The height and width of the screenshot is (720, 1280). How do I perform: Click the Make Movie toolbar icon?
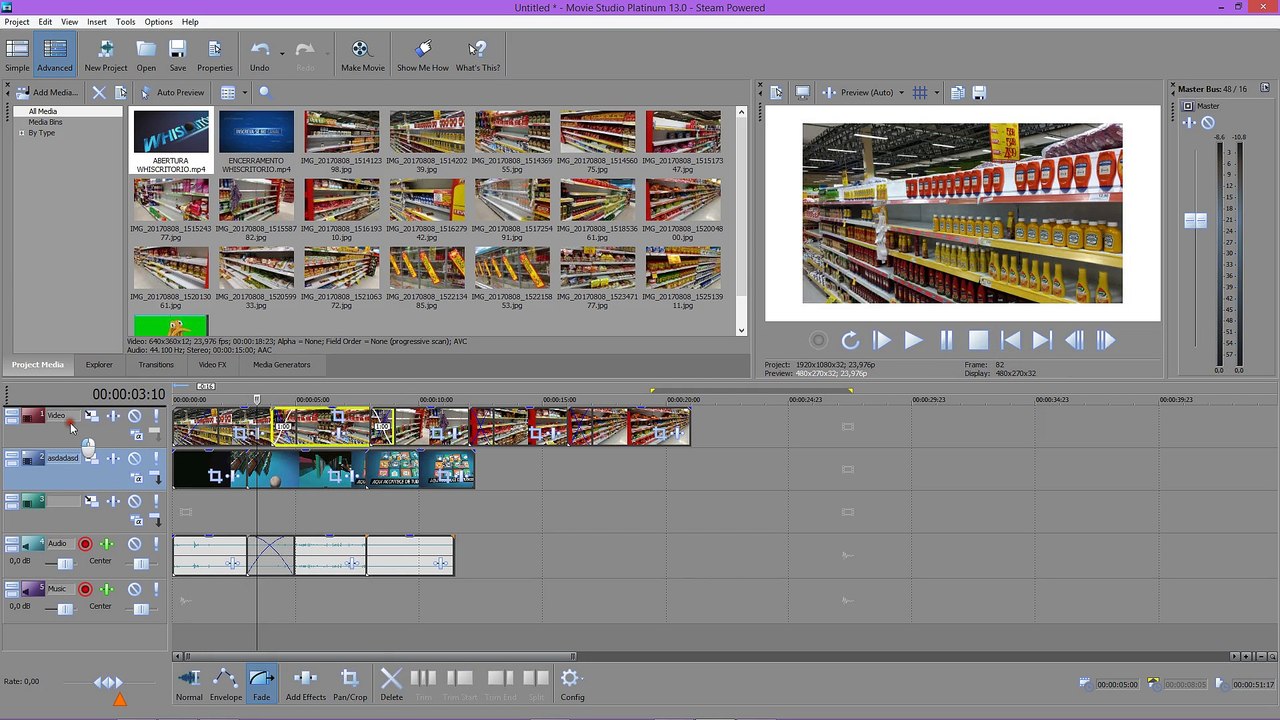coord(362,55)
